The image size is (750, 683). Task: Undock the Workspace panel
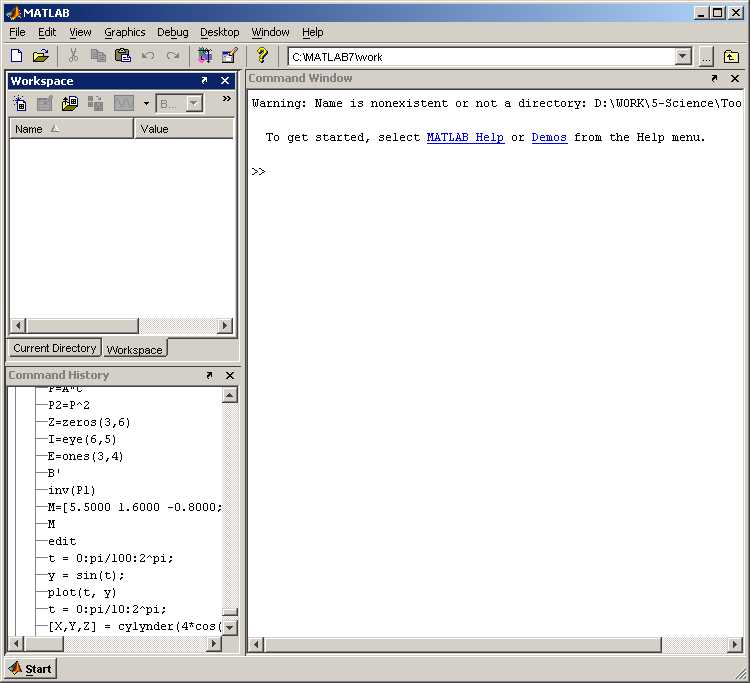[205, 81]
